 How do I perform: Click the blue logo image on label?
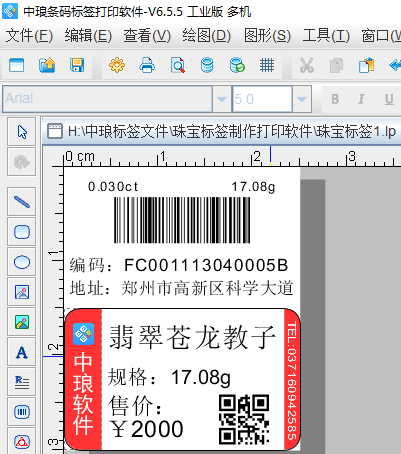[x=83, y=334]
